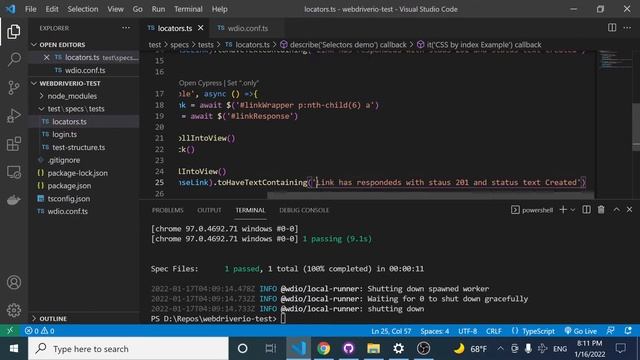Open the Accounts menu
The image size is (640, 360).
pos(13,282)
